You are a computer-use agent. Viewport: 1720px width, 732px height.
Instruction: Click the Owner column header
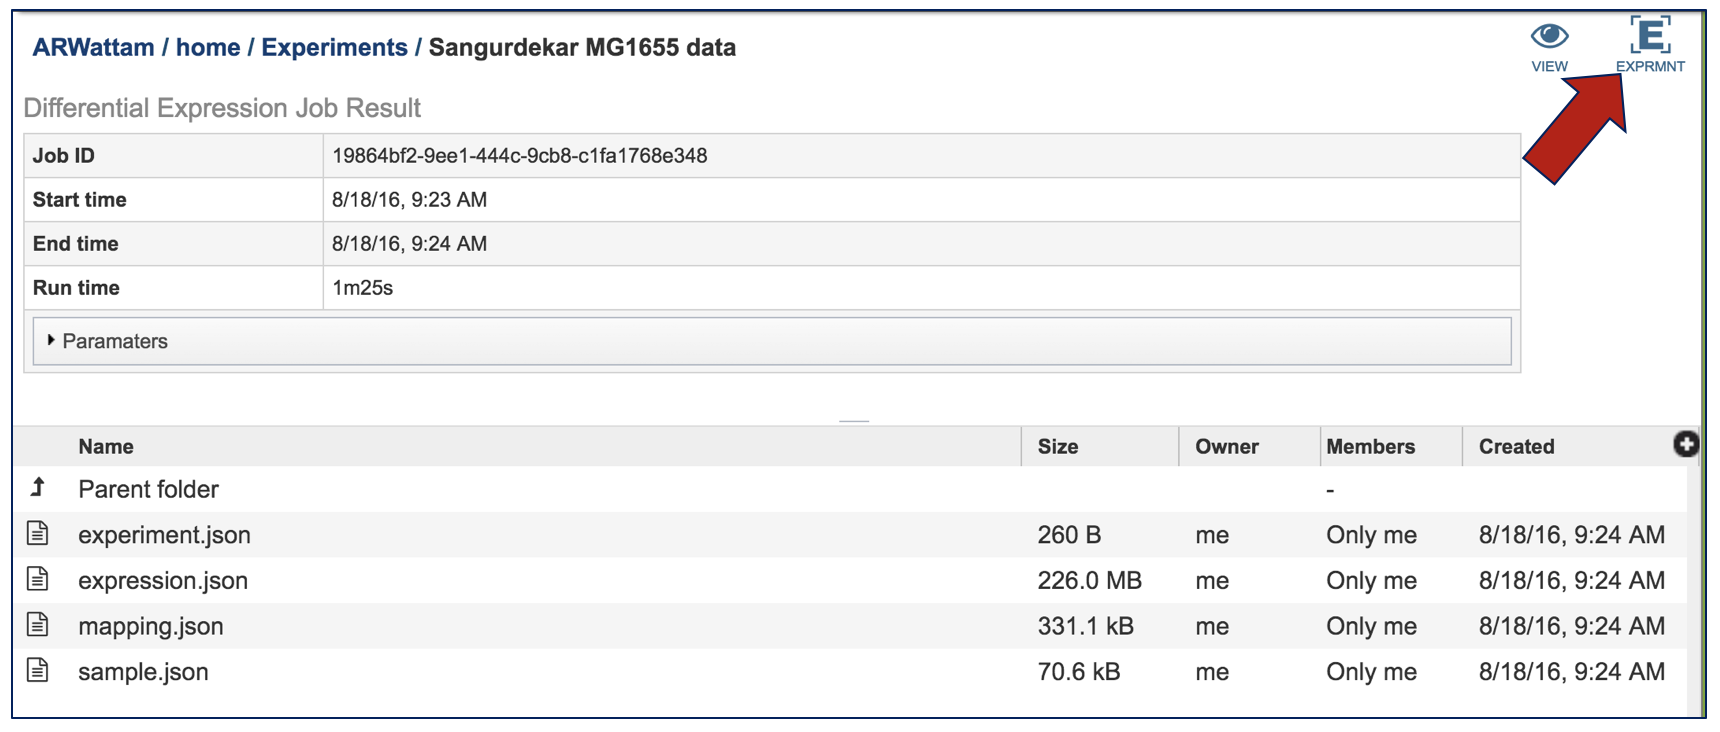click(1226, 447)
